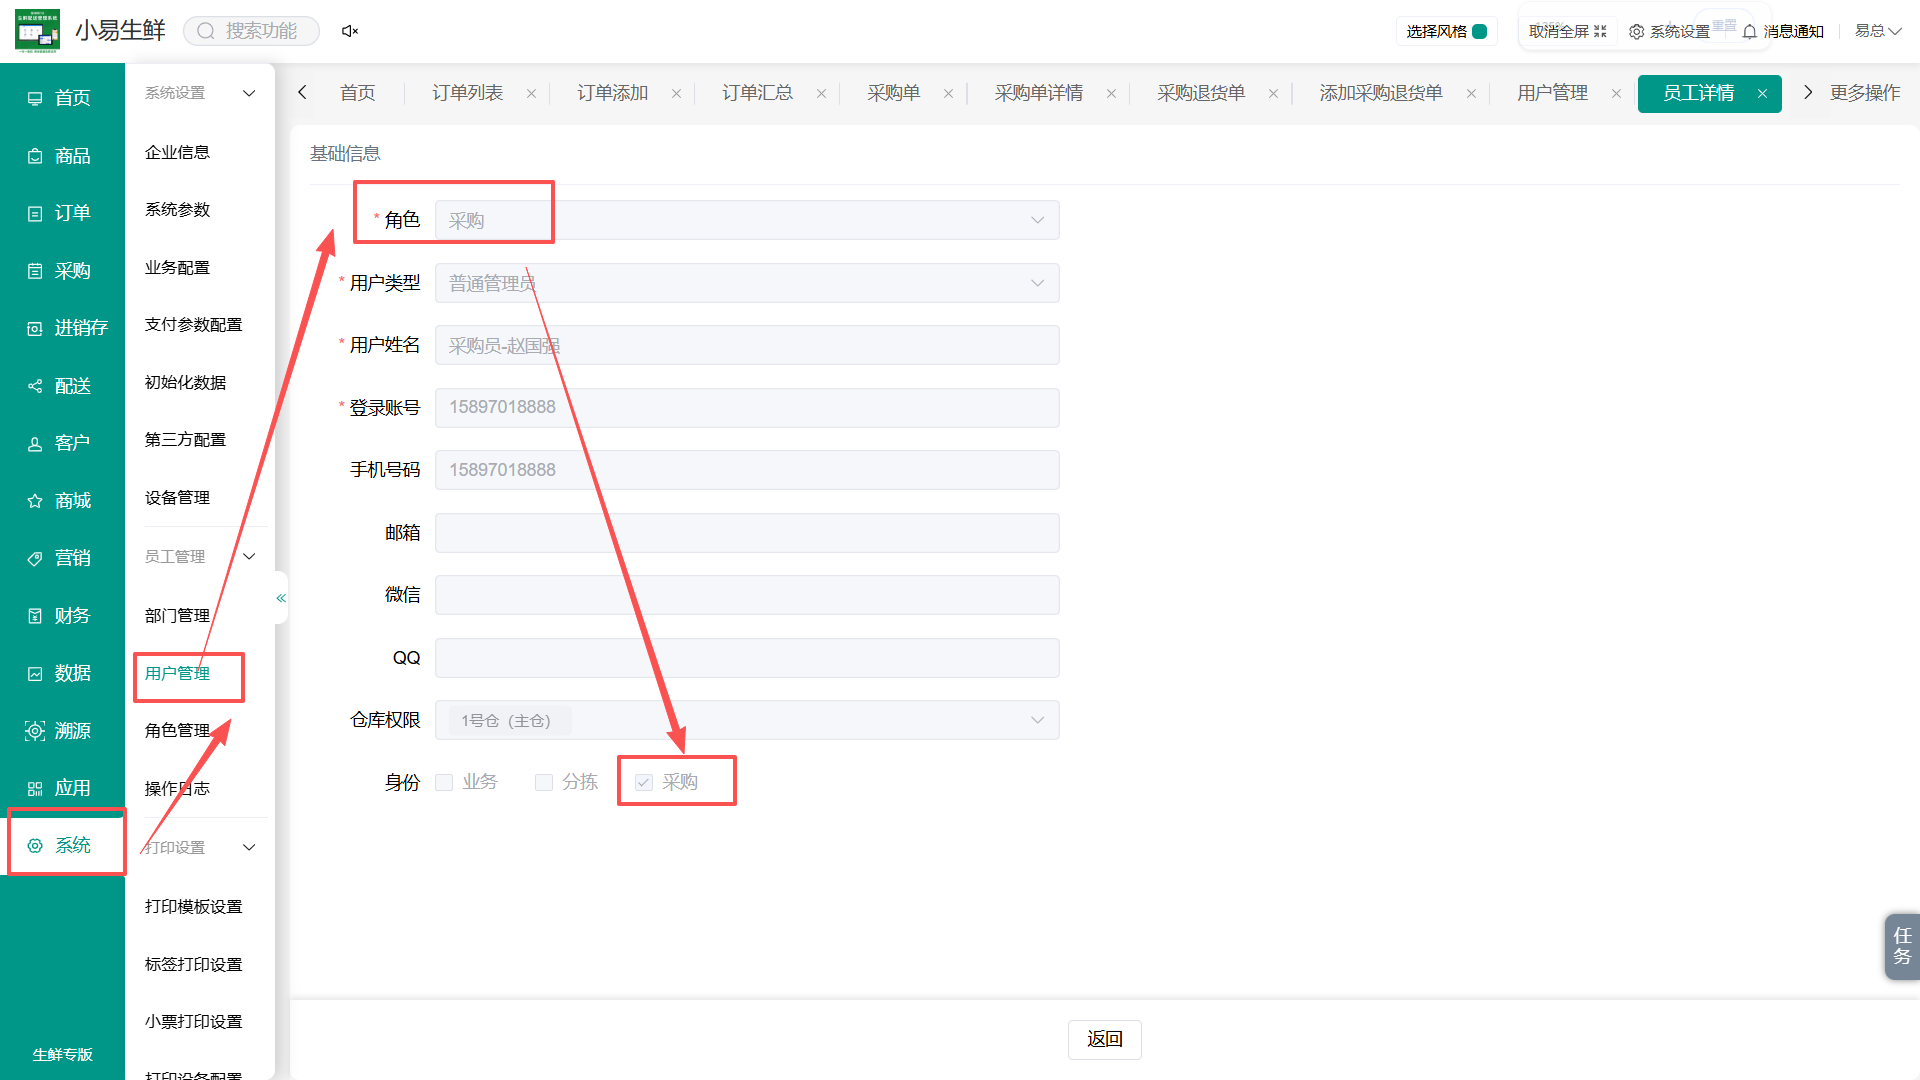The image size is (1920, 1080).
Task: Open the 商品 products sidebar item
Action: (x=62, y=156)
